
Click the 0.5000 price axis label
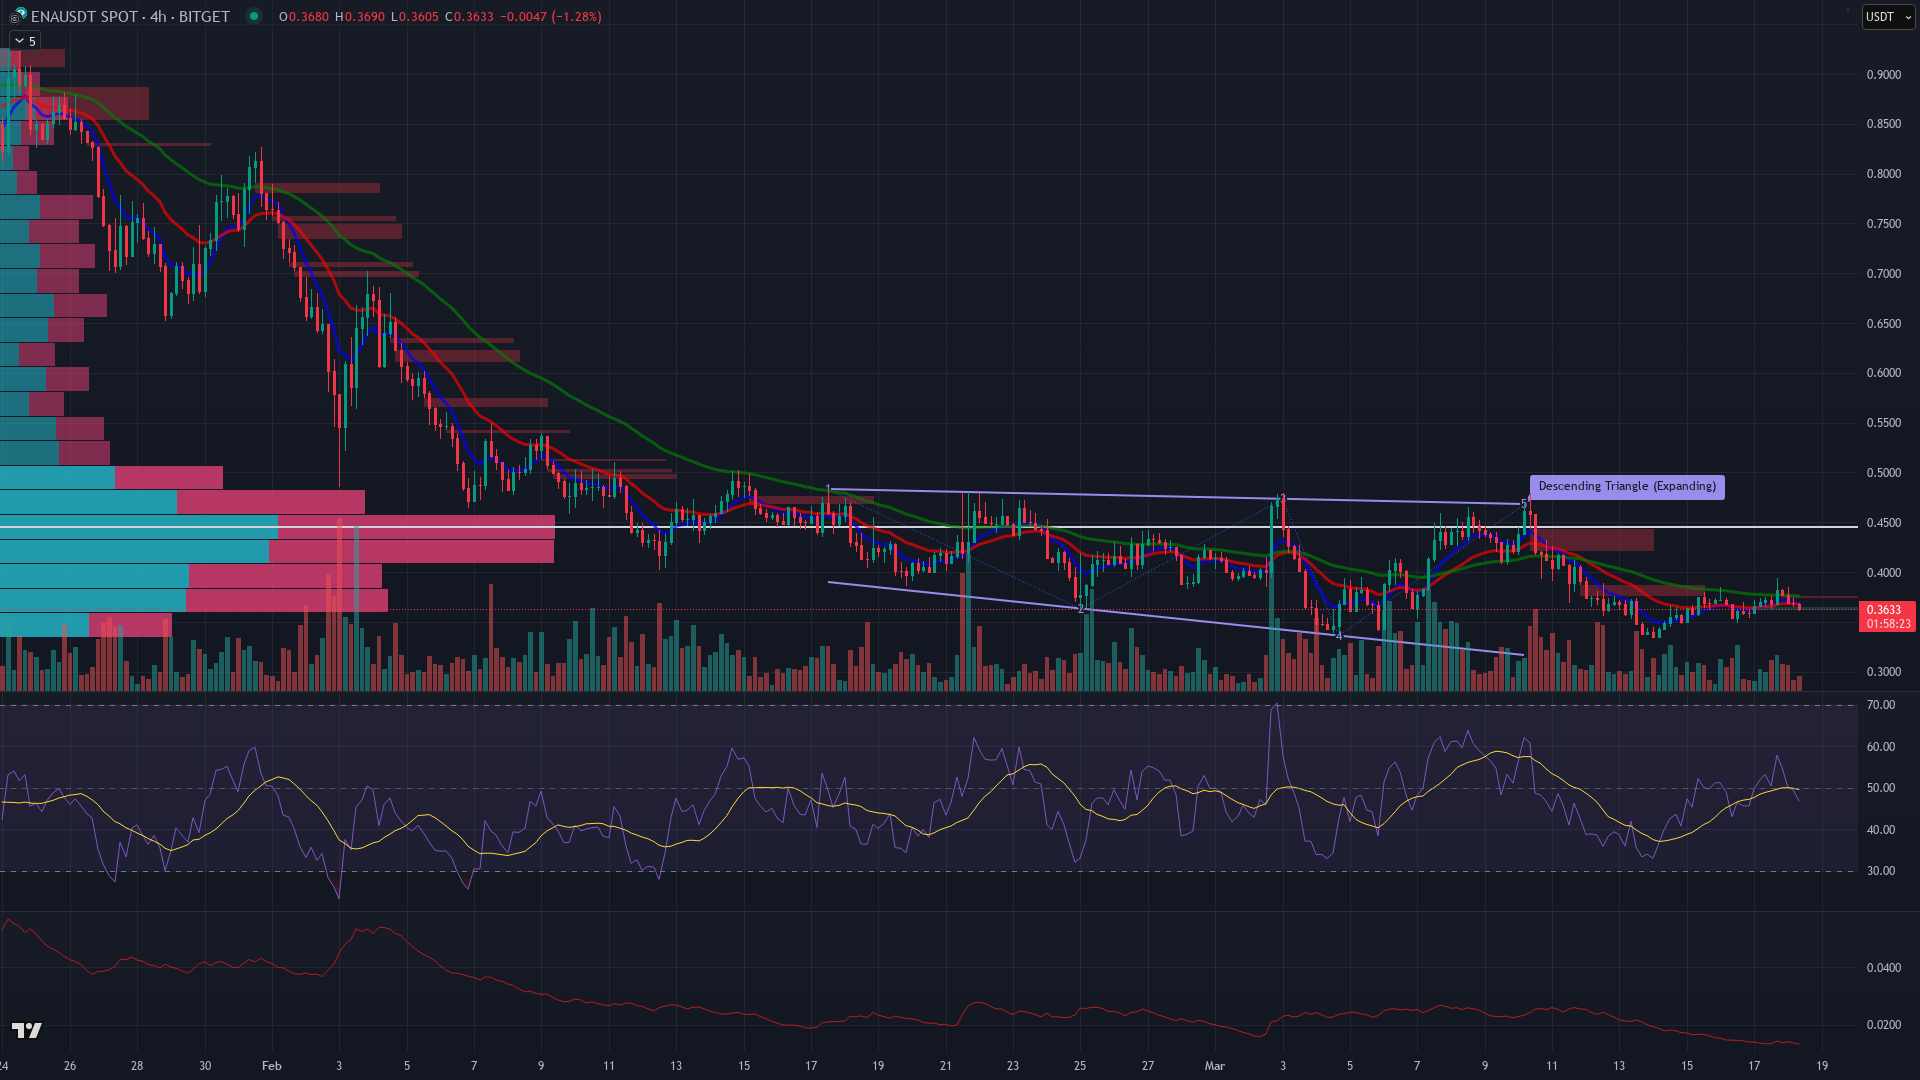click(x=1884, y=473)
